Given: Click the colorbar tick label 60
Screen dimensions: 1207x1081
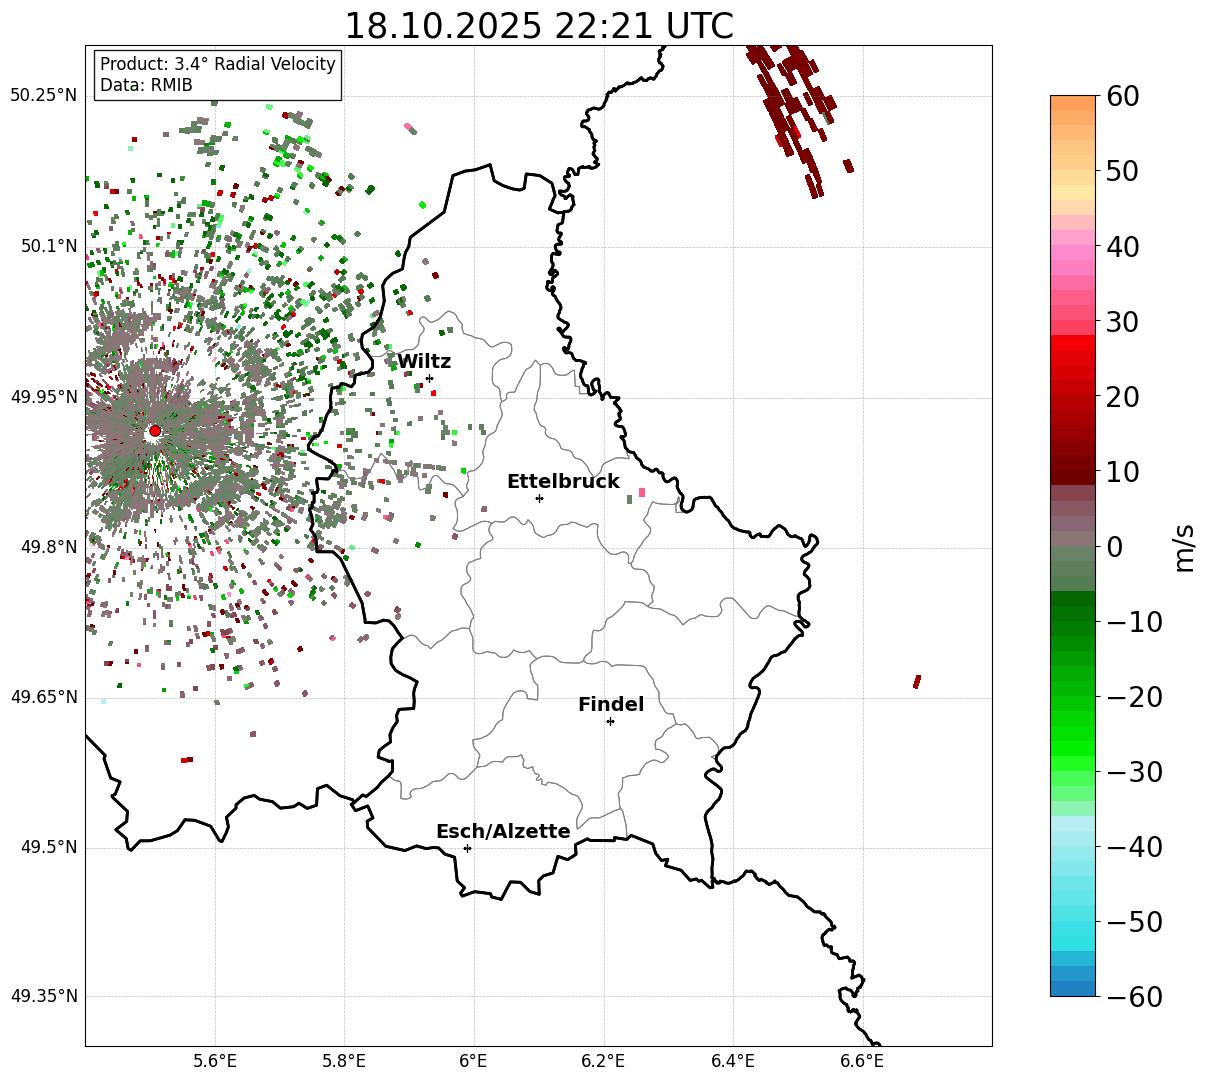Looking at the screenshot, I should pyautogui.click(x=1125, y=96).
